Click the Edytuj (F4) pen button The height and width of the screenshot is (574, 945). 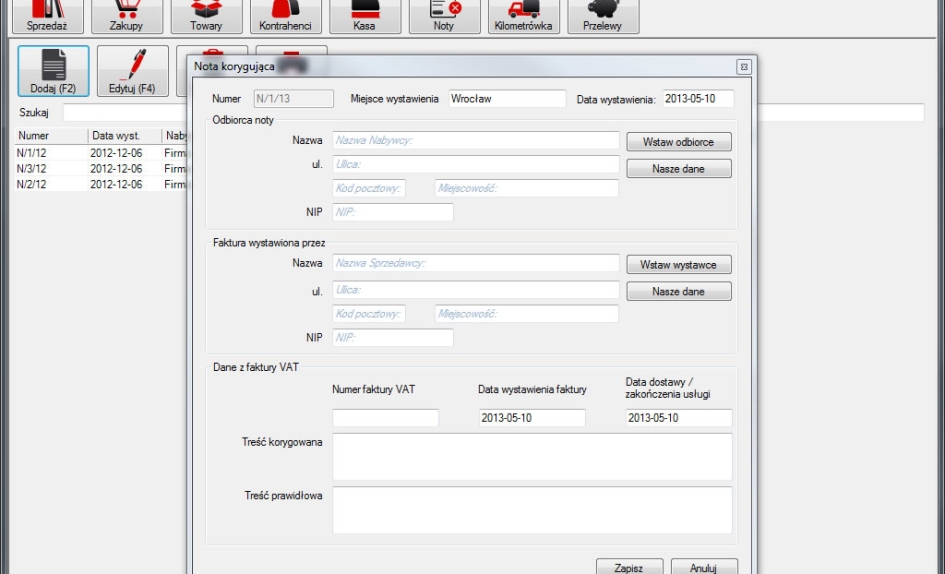[132, 72]
